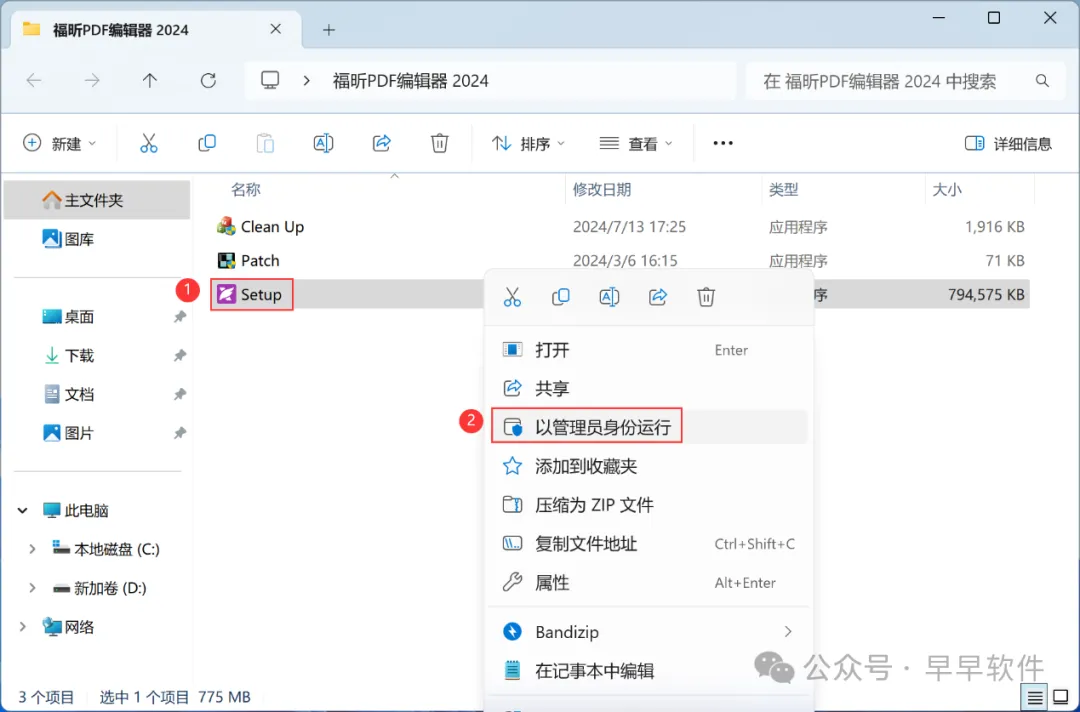Unpin 下载 via its pin icon
The width and height of the screenshot is (1080, 712).
tap(180, 355)
